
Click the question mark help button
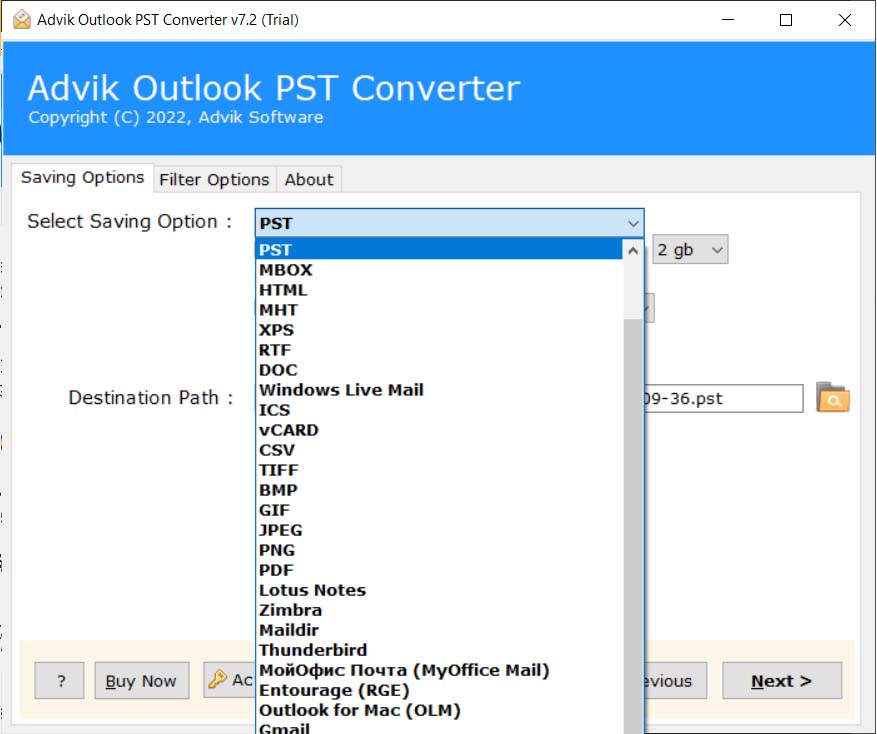click(x=59, y=681)
